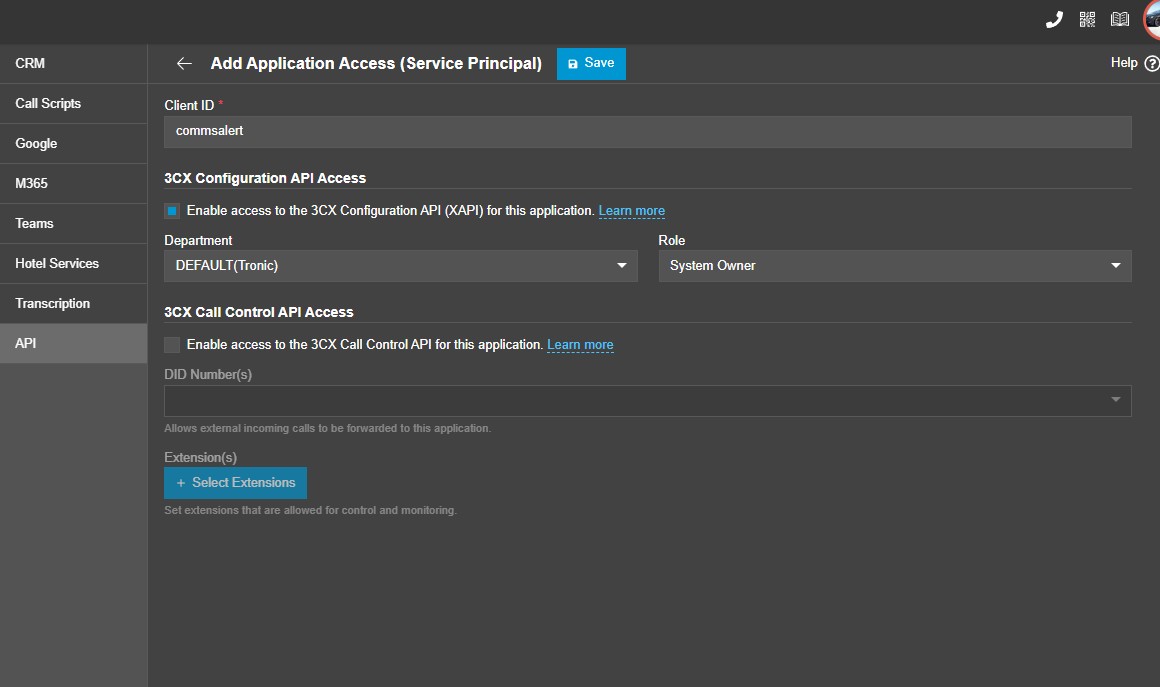This screenshot has width=1160, height=687.
Task: Open the Hotel Services section
Action: point(73,263)
